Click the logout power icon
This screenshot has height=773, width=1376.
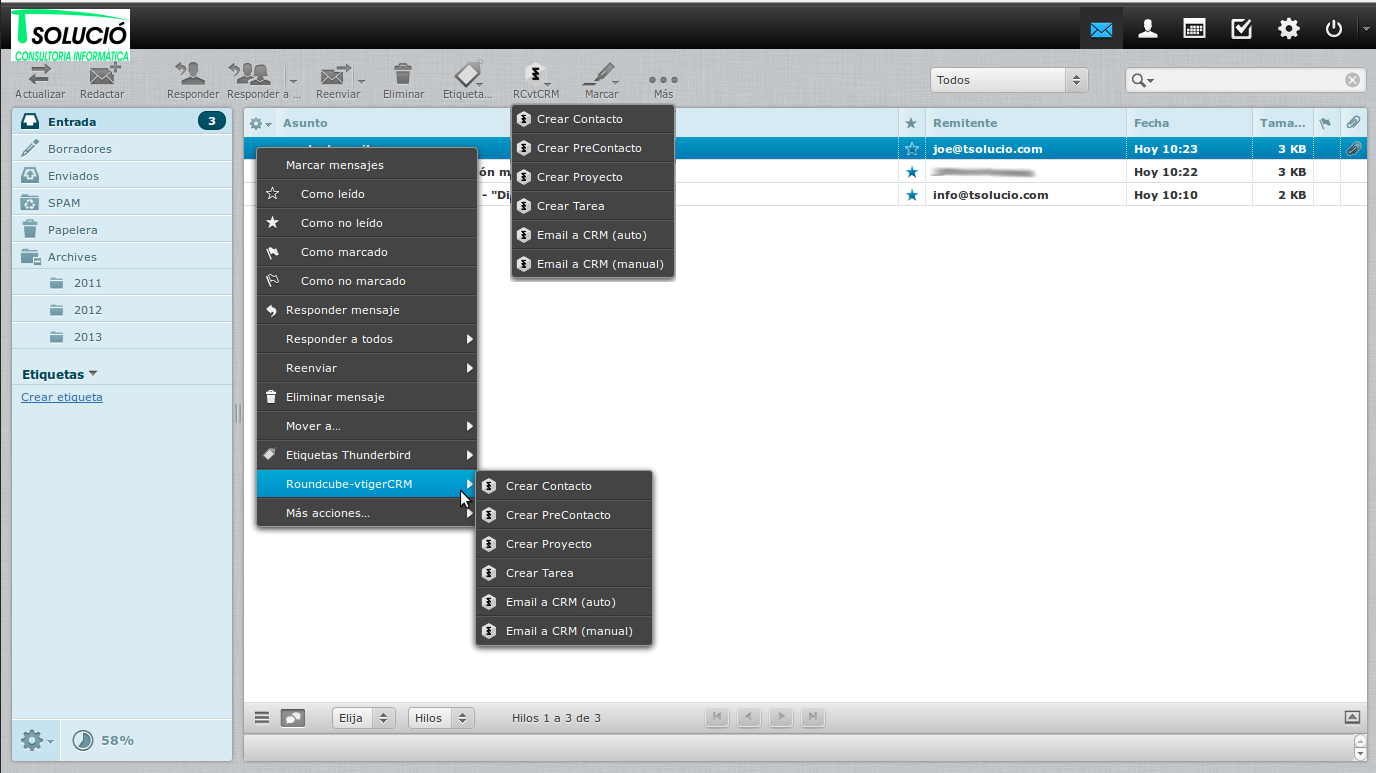tap(1333, 29)
